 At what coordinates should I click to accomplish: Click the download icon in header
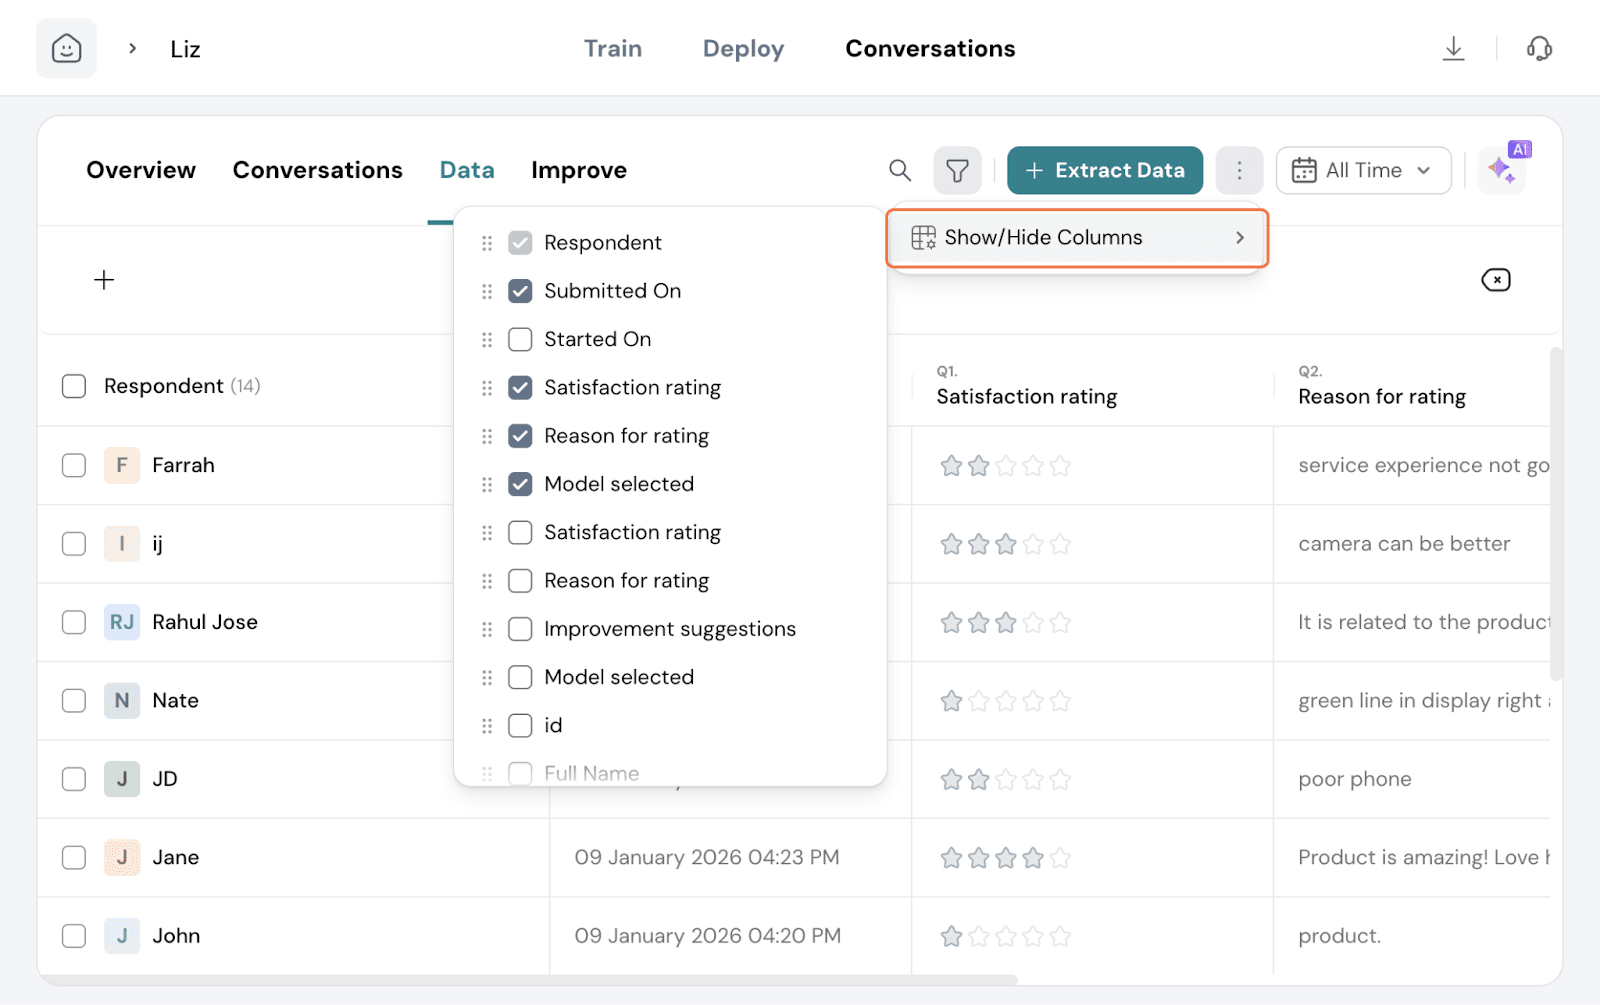click(1453, 48)
